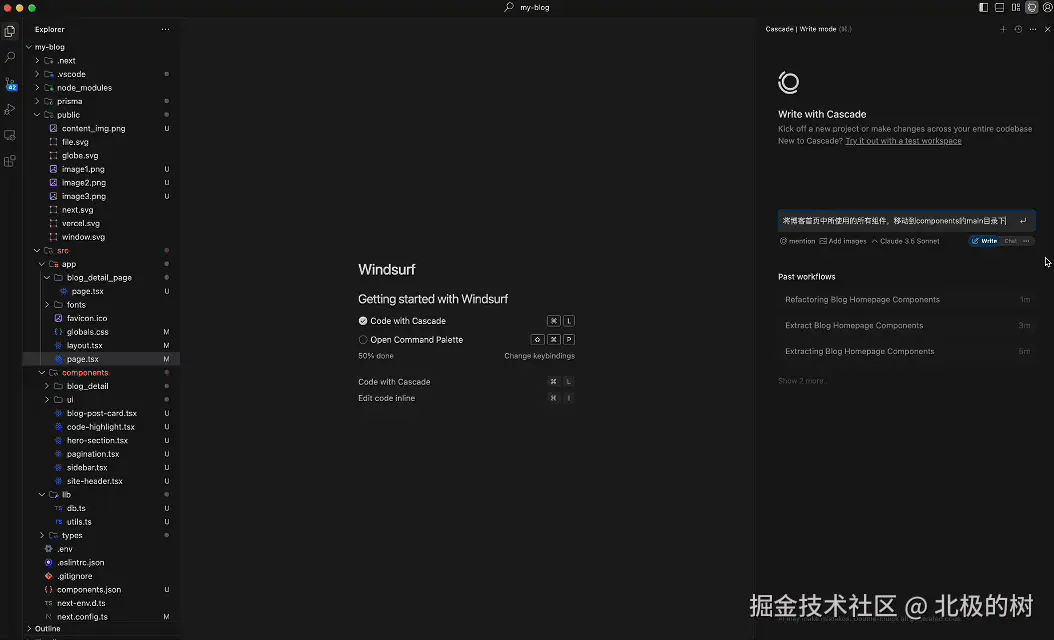Open Cascade panel more options ellipsis
The width and height of the screenshot is (1054, 640).
(x=1033, y=30)
